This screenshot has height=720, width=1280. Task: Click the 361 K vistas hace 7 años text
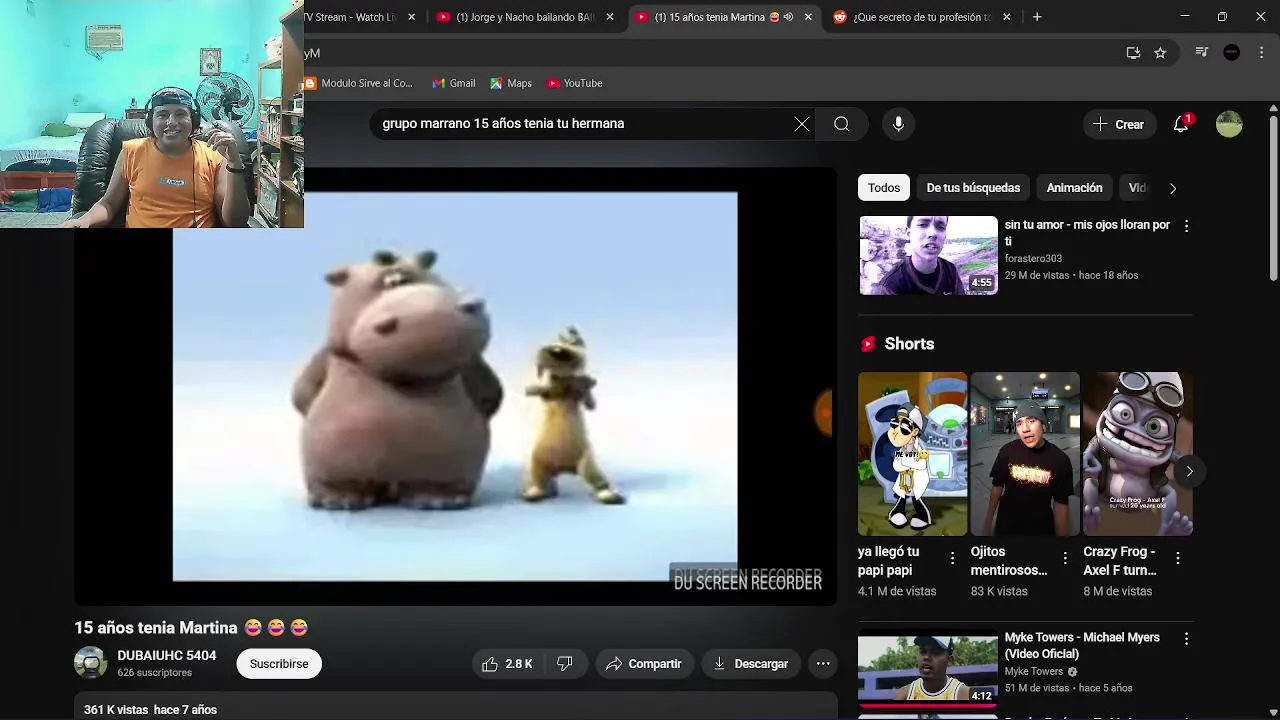coord(150,710)
